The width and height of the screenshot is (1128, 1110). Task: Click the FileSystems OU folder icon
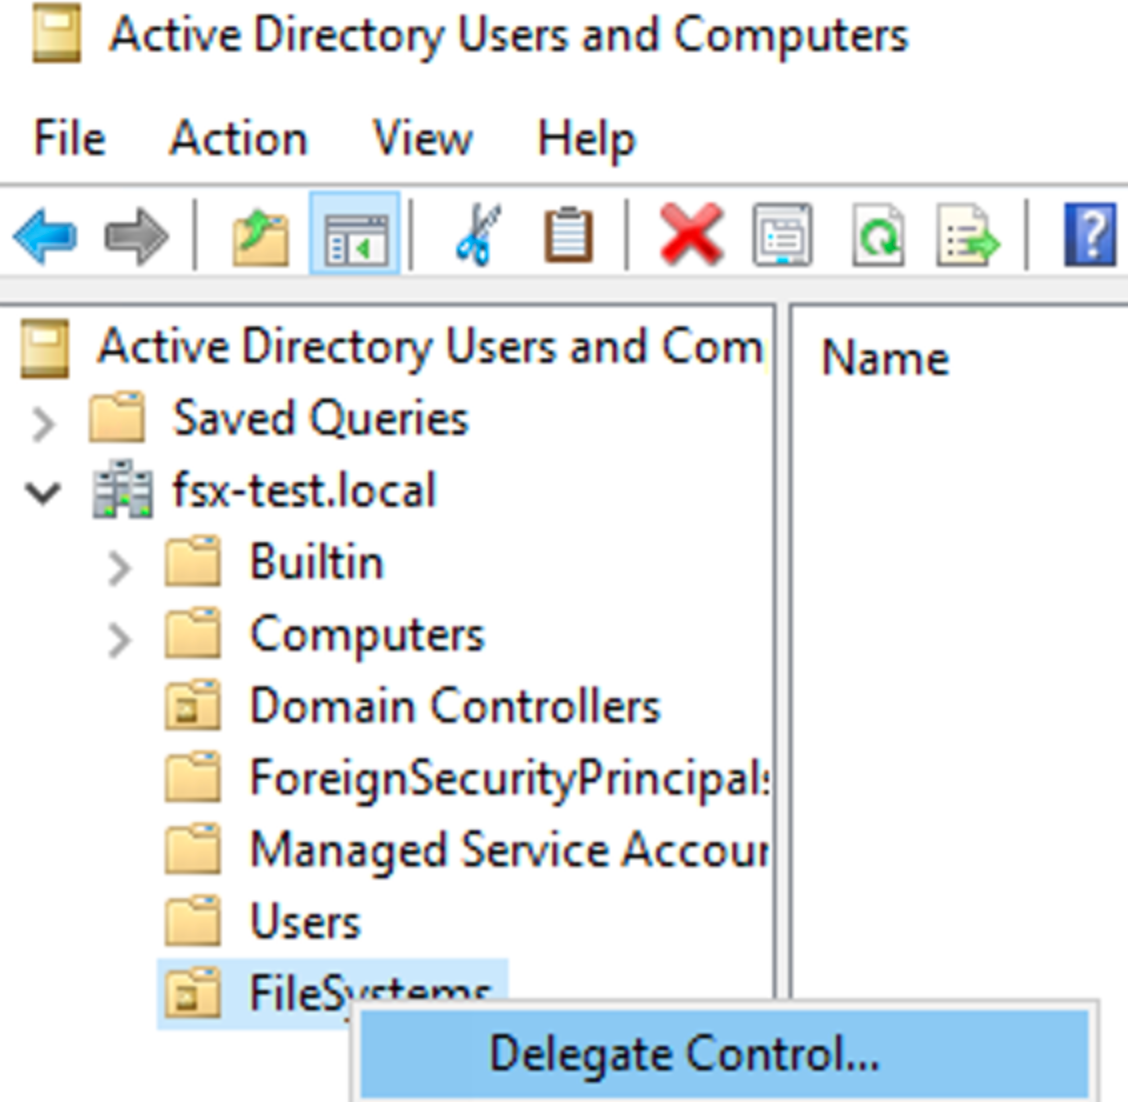pyautogui.click(x=193, y=993)
